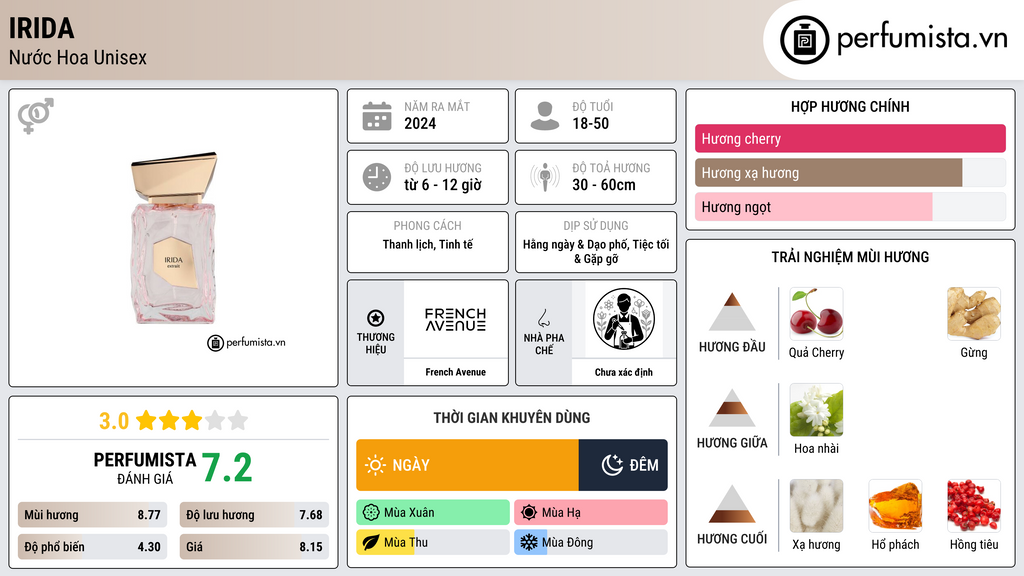
Task: Click the clock icon beside Độ lưu hương
Action: pos(377,177)
